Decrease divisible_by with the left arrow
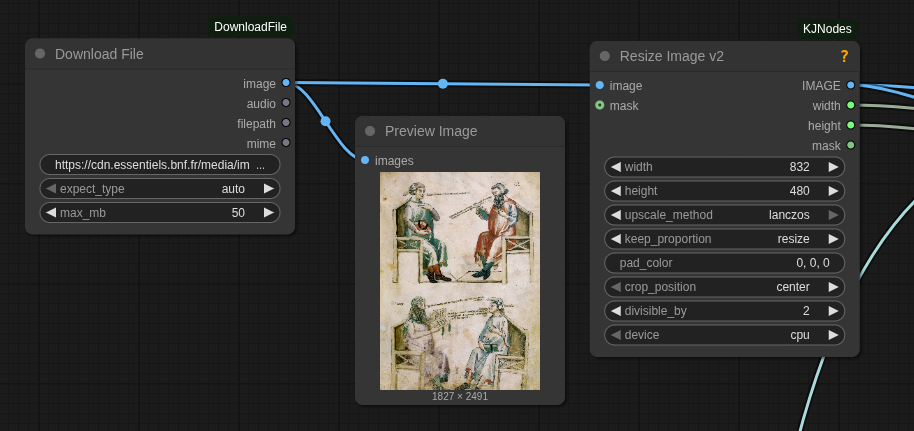 tap(616, 311)
